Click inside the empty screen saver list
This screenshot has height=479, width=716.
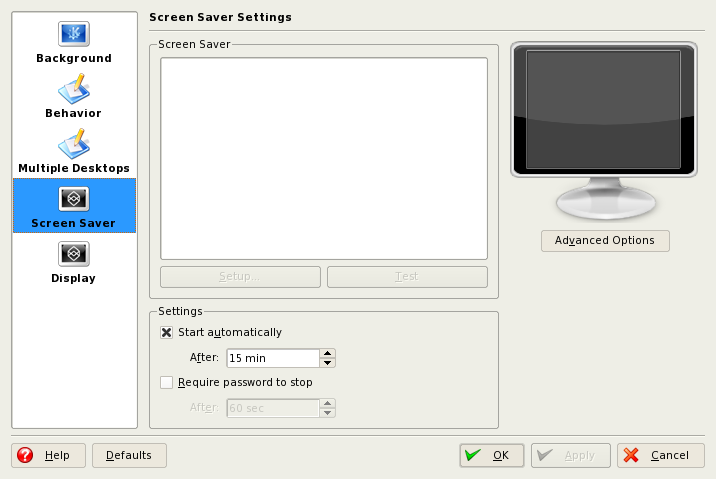(324, 158)
